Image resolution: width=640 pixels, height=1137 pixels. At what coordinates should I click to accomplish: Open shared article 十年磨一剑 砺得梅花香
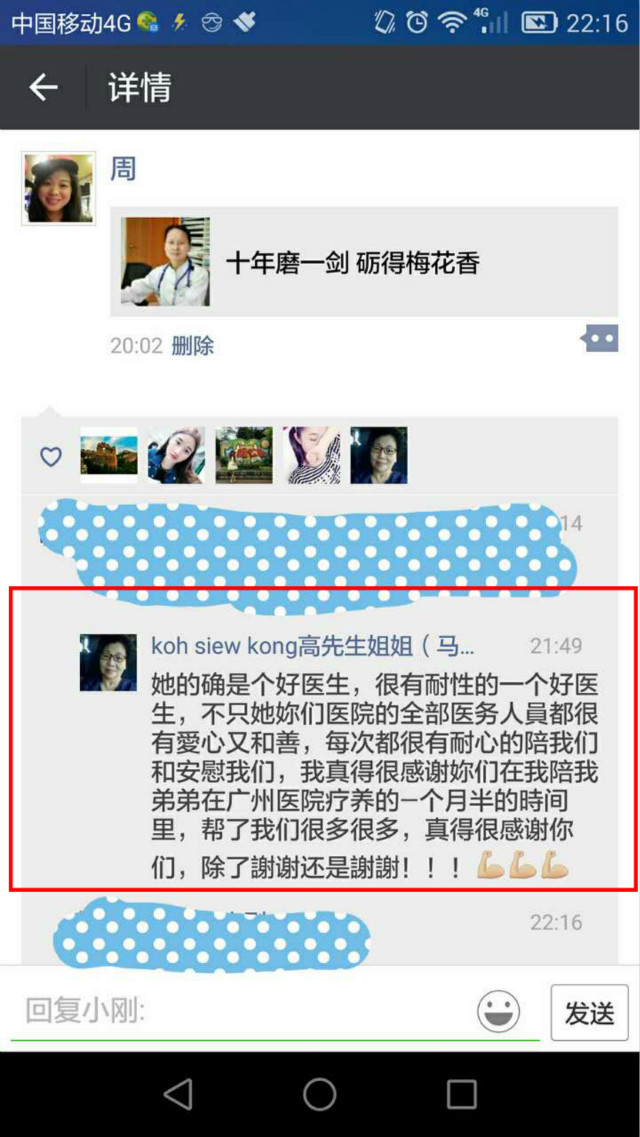point(364,262)
